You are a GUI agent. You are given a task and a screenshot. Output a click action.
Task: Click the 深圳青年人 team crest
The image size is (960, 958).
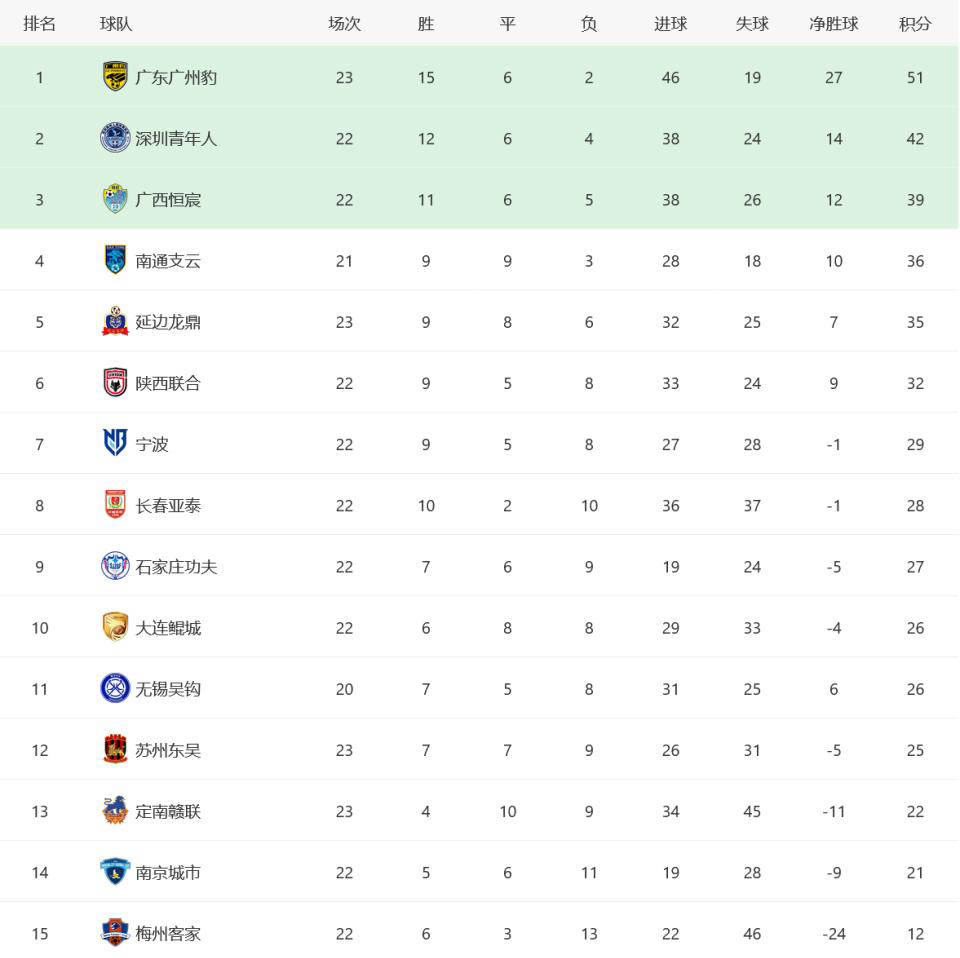[x=115, y=138]
